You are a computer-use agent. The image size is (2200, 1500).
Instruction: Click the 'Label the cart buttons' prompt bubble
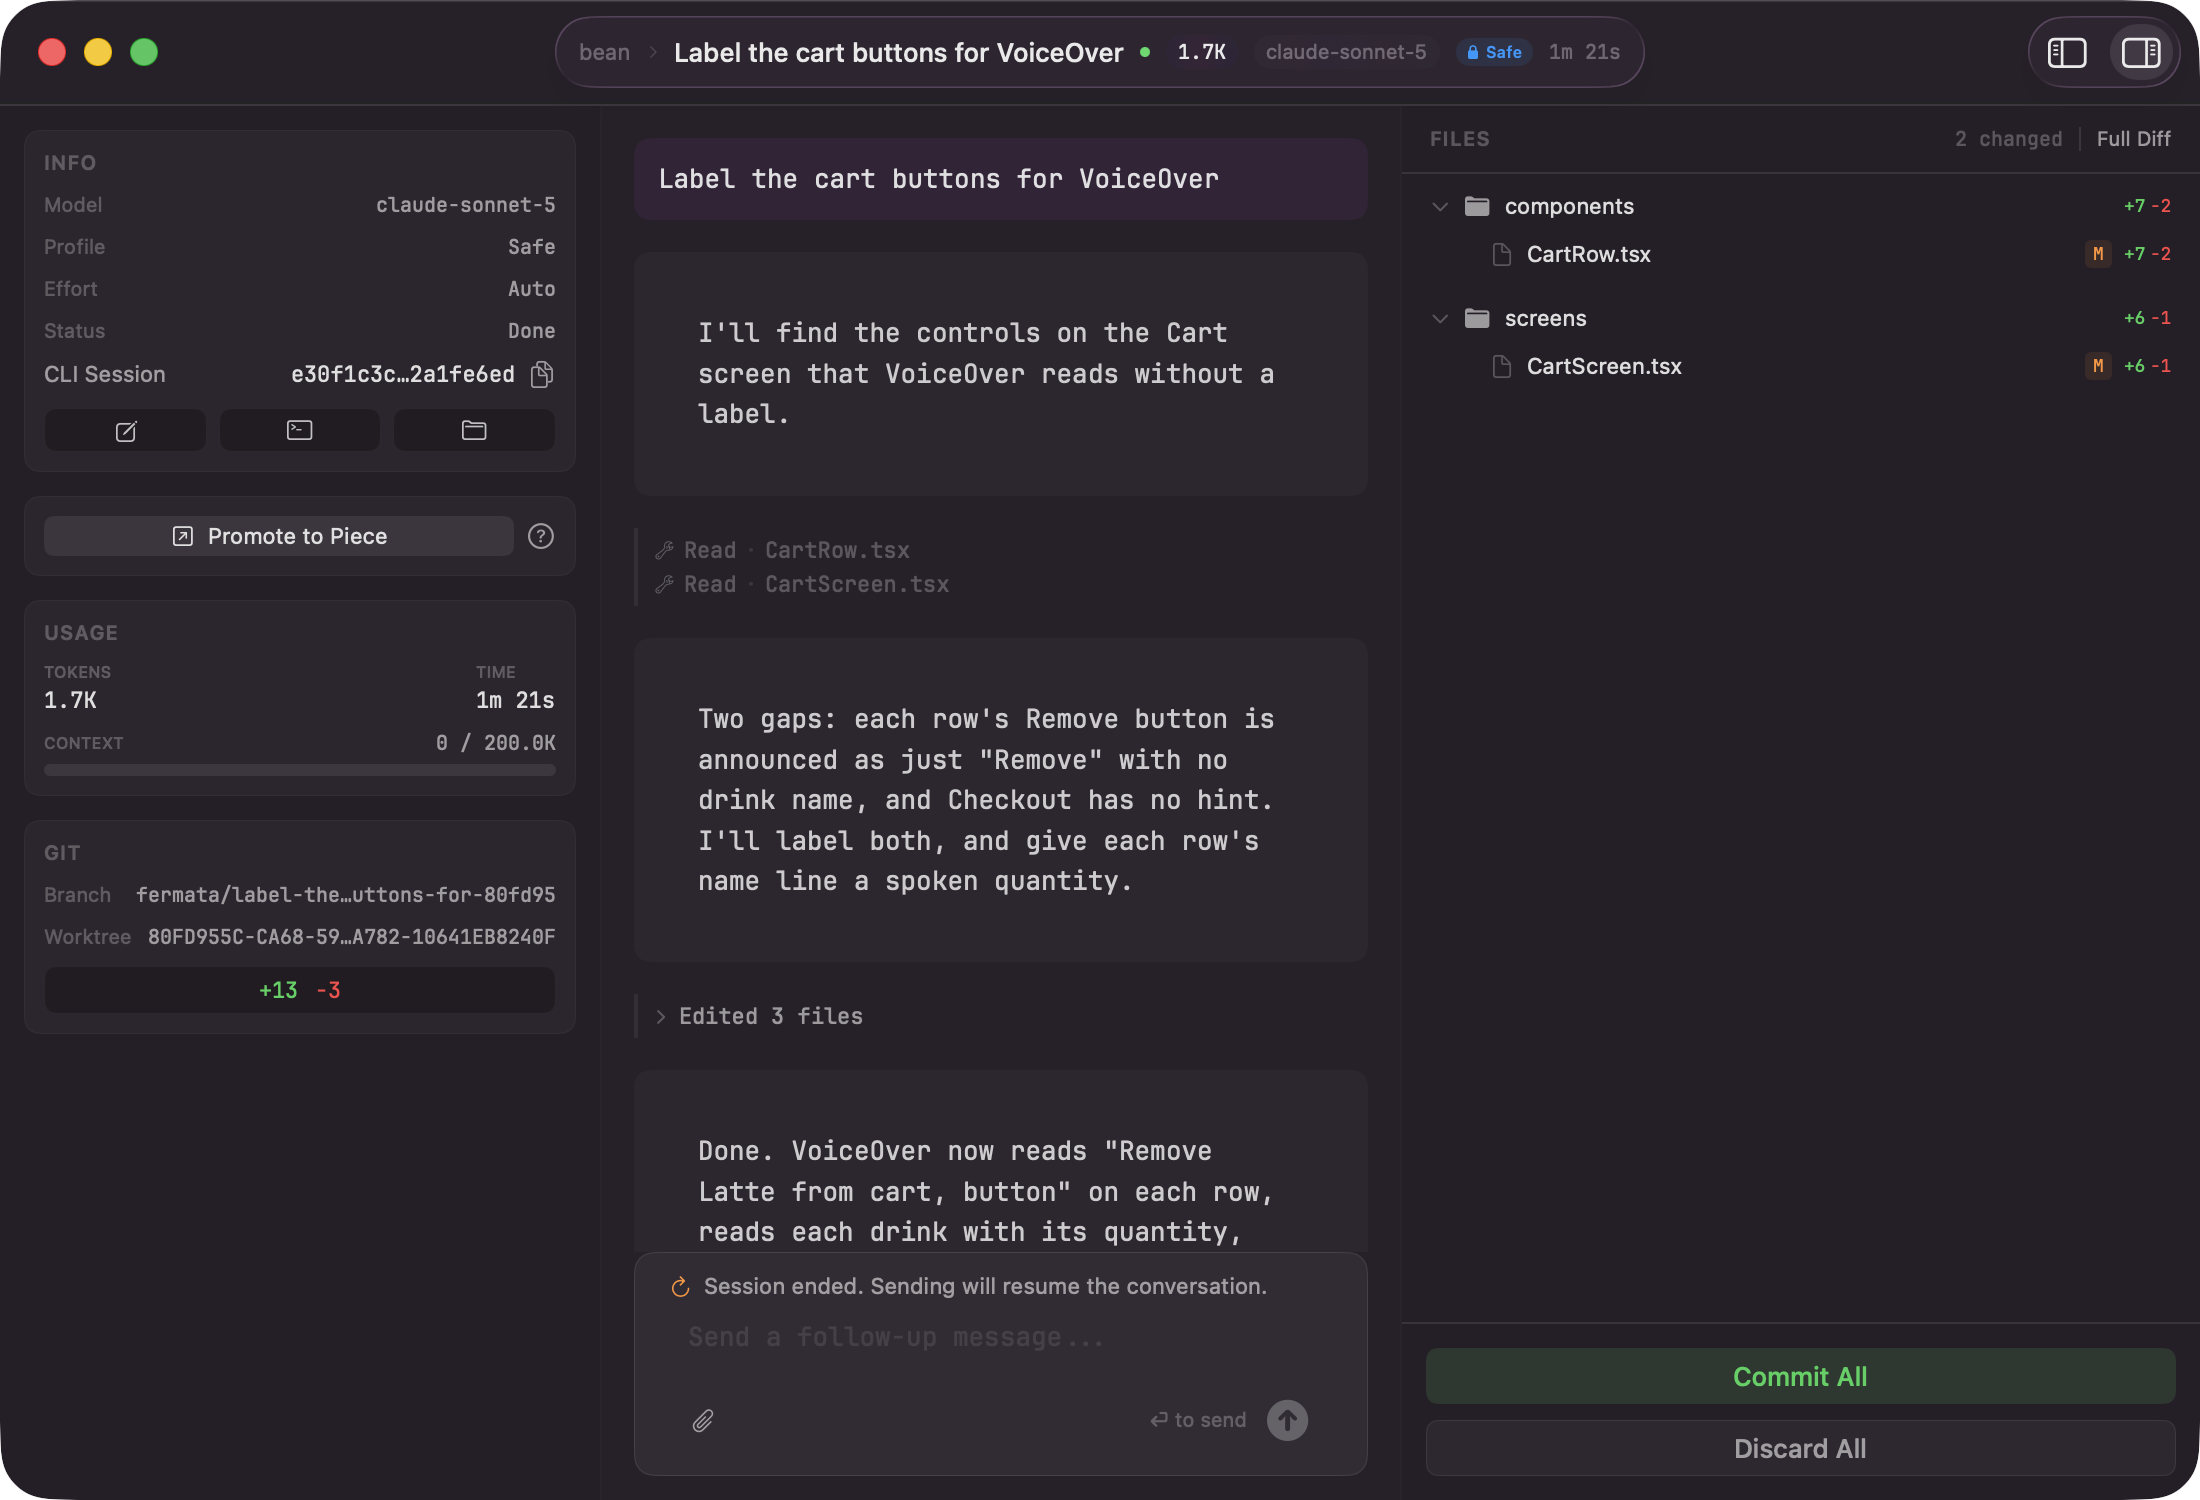1000,179
